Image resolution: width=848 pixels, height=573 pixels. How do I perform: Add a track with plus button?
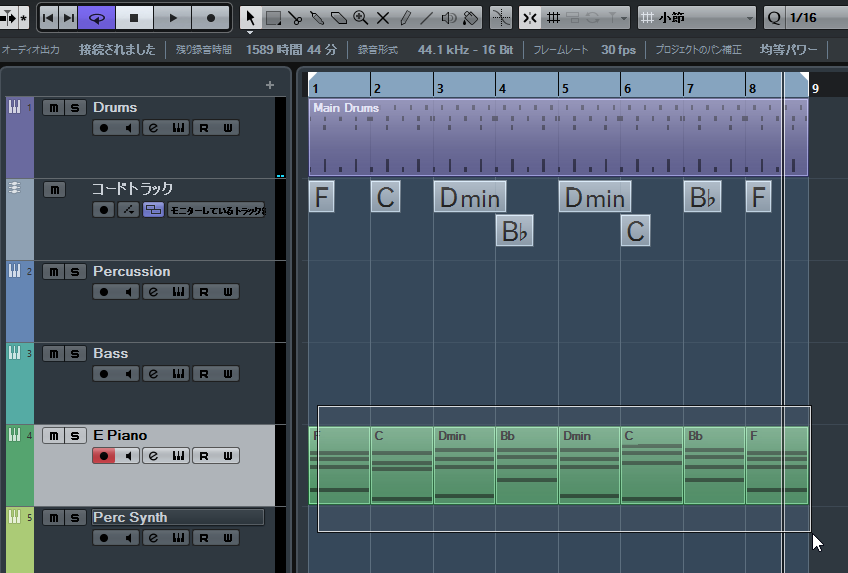pos(270,85)
